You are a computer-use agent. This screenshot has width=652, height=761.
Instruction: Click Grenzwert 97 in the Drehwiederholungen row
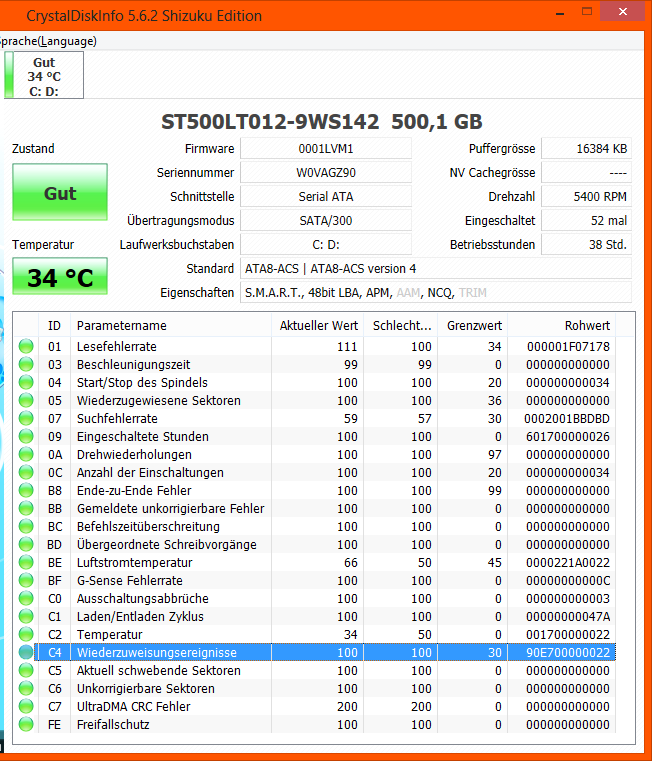click(x=495, y=454)
